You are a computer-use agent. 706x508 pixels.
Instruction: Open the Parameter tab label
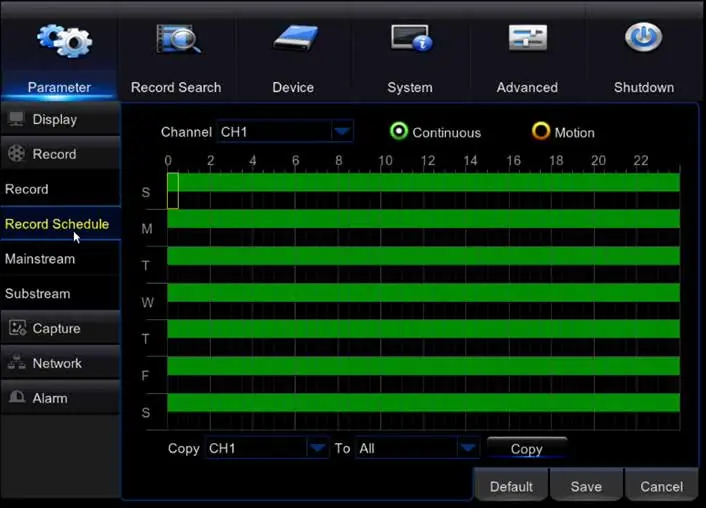[x=59, y=87]
